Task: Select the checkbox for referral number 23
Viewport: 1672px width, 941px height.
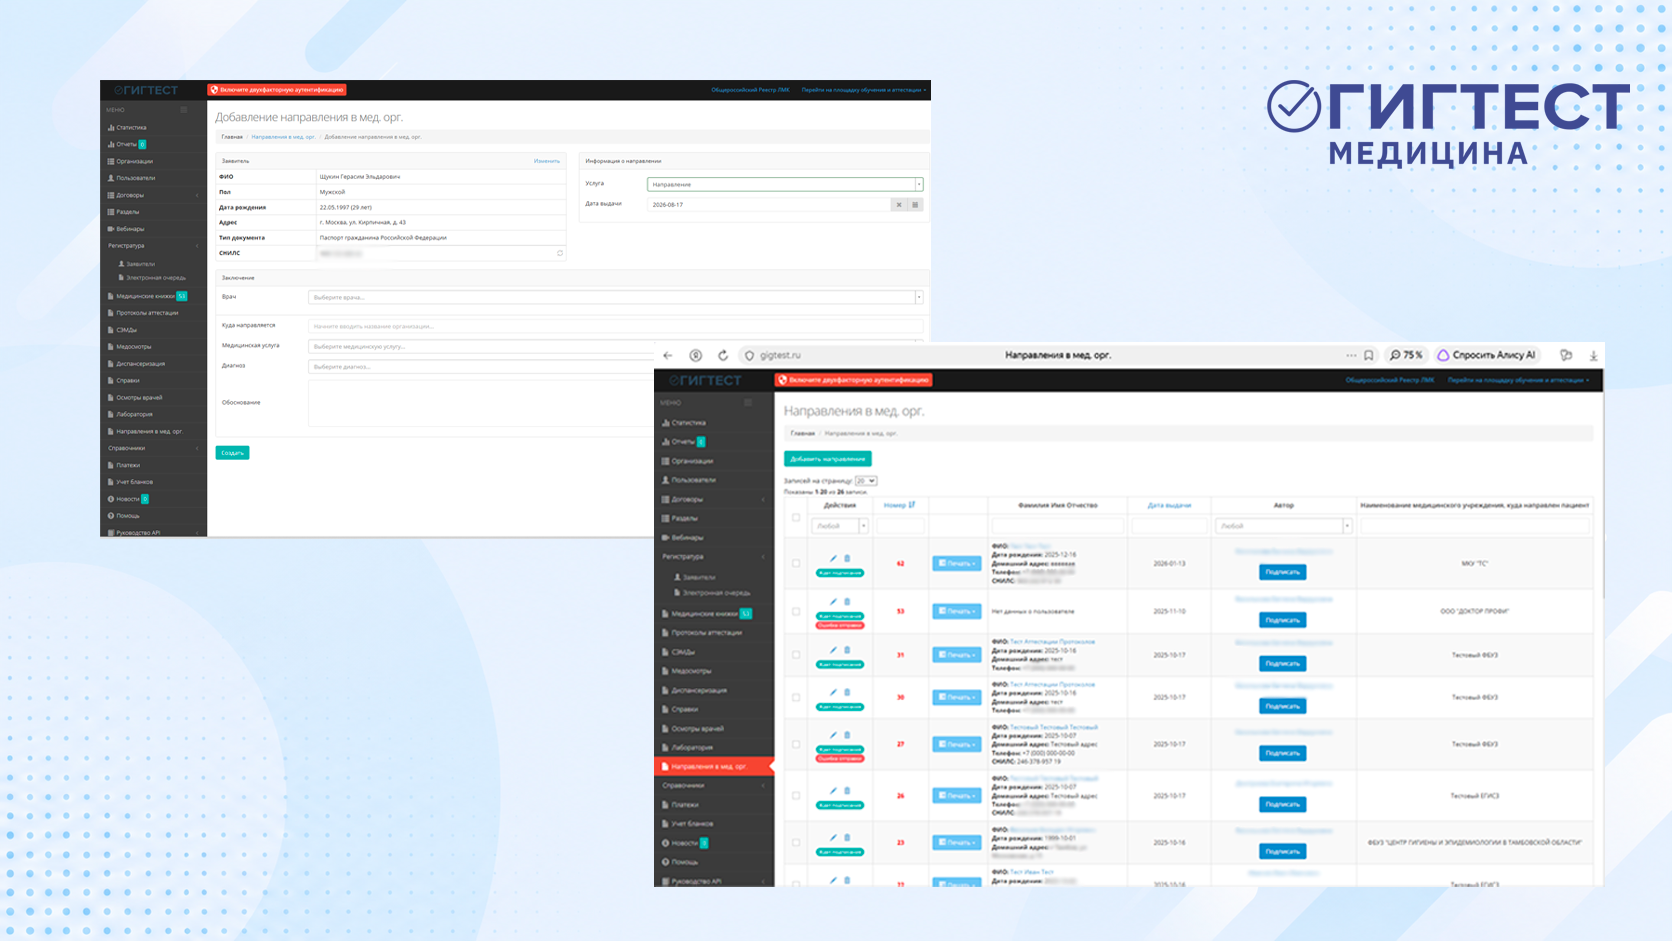Action: [796, 842]
